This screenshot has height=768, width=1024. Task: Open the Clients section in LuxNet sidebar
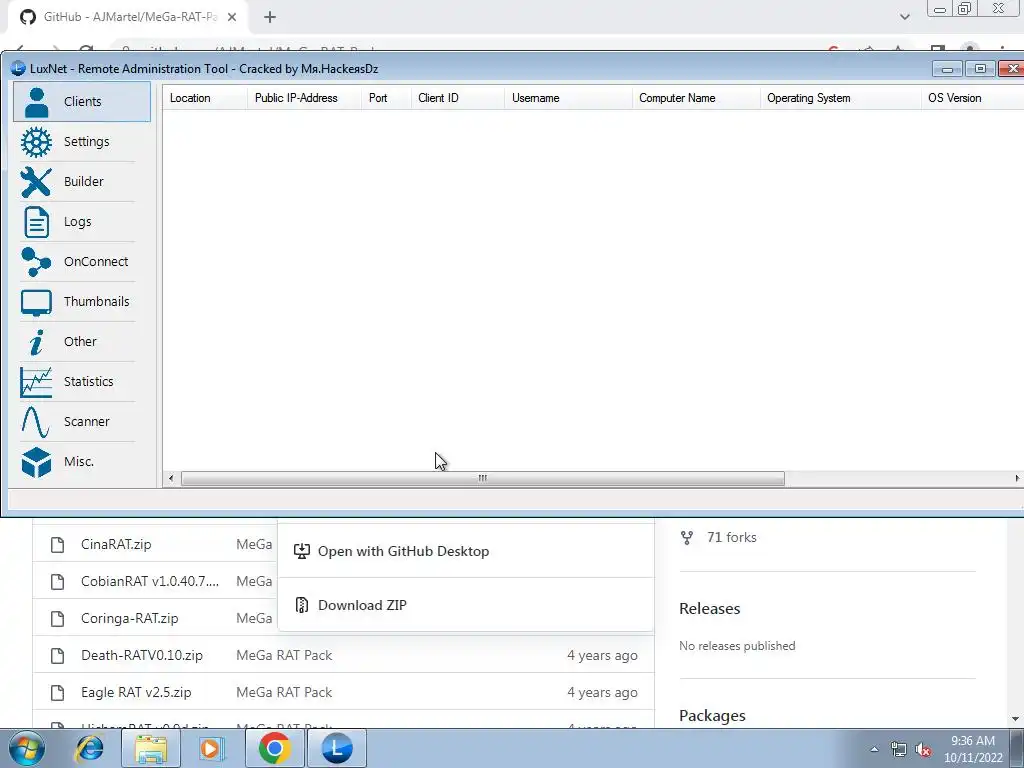pyautogui.click(x=82, y=101)
